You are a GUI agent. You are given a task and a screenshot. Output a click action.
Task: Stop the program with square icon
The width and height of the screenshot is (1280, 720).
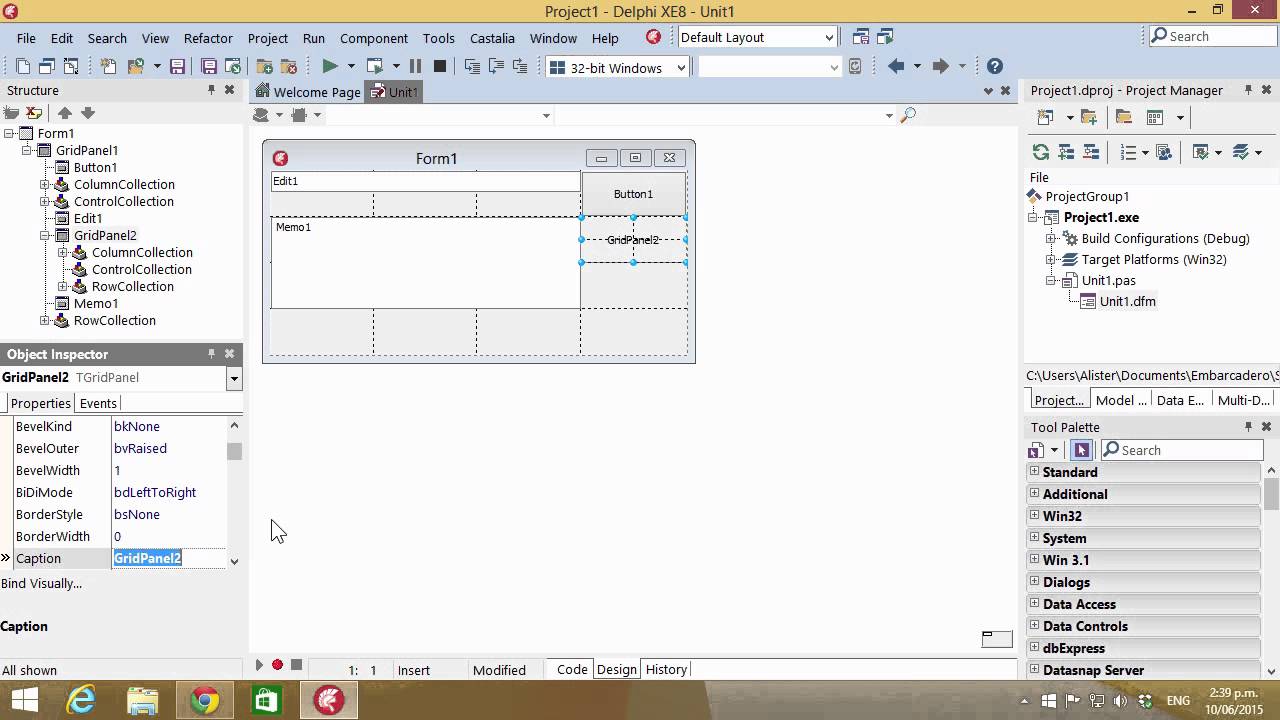coord(440,66)
